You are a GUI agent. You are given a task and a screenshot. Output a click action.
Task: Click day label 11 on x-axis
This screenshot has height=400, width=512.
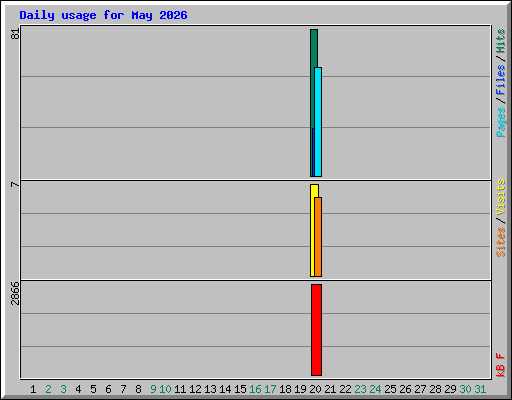coord(180,389)
